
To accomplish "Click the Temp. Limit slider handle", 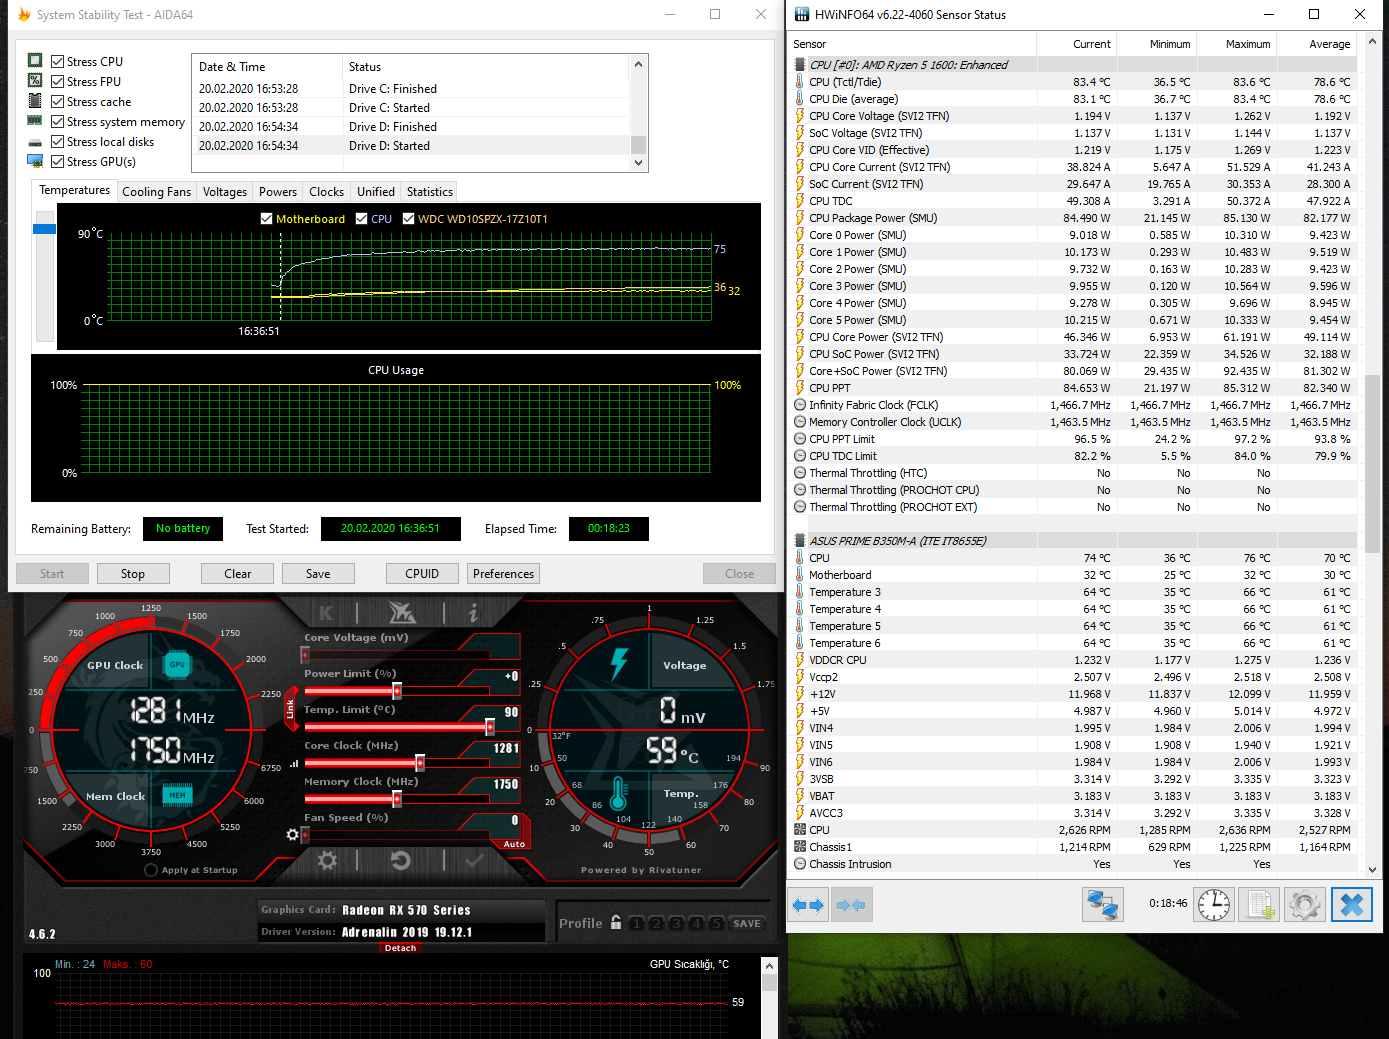I will (490, 727).
